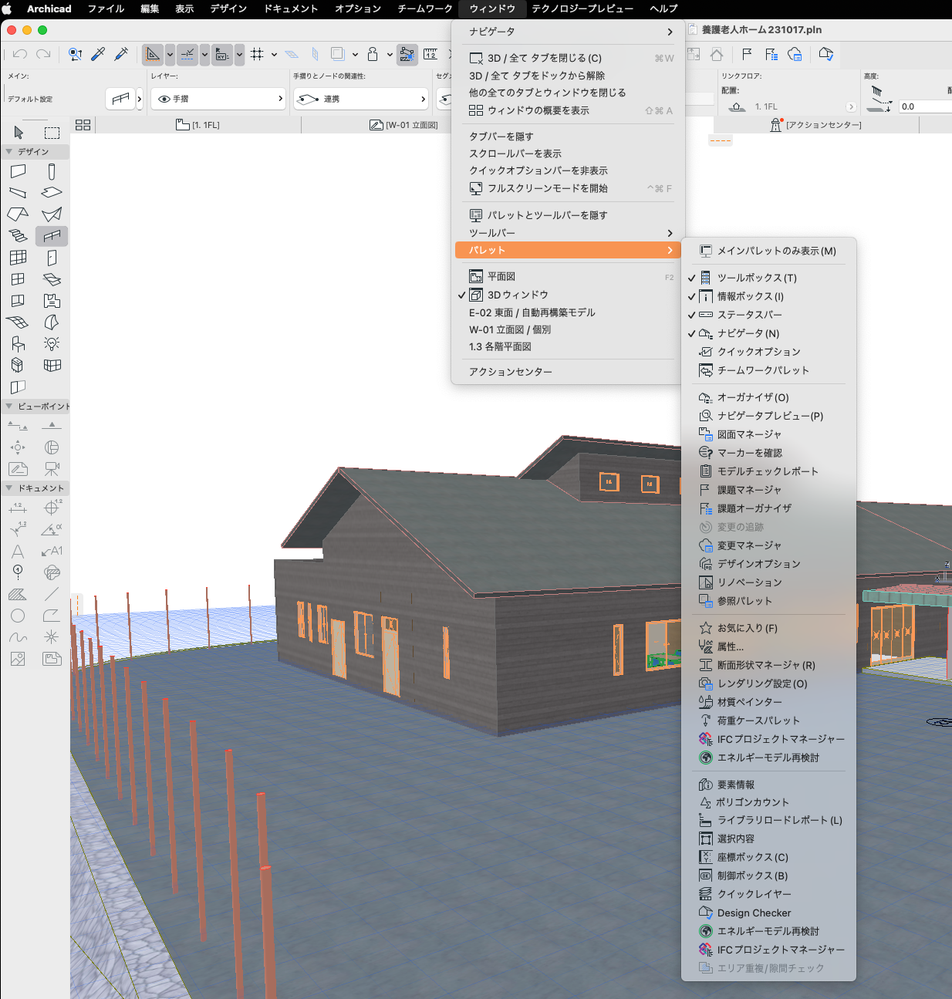This screenshot has width=952, height=999.
Task: Open E-02 東面 / 自動再構築モデル window
Action: (566, 313)
